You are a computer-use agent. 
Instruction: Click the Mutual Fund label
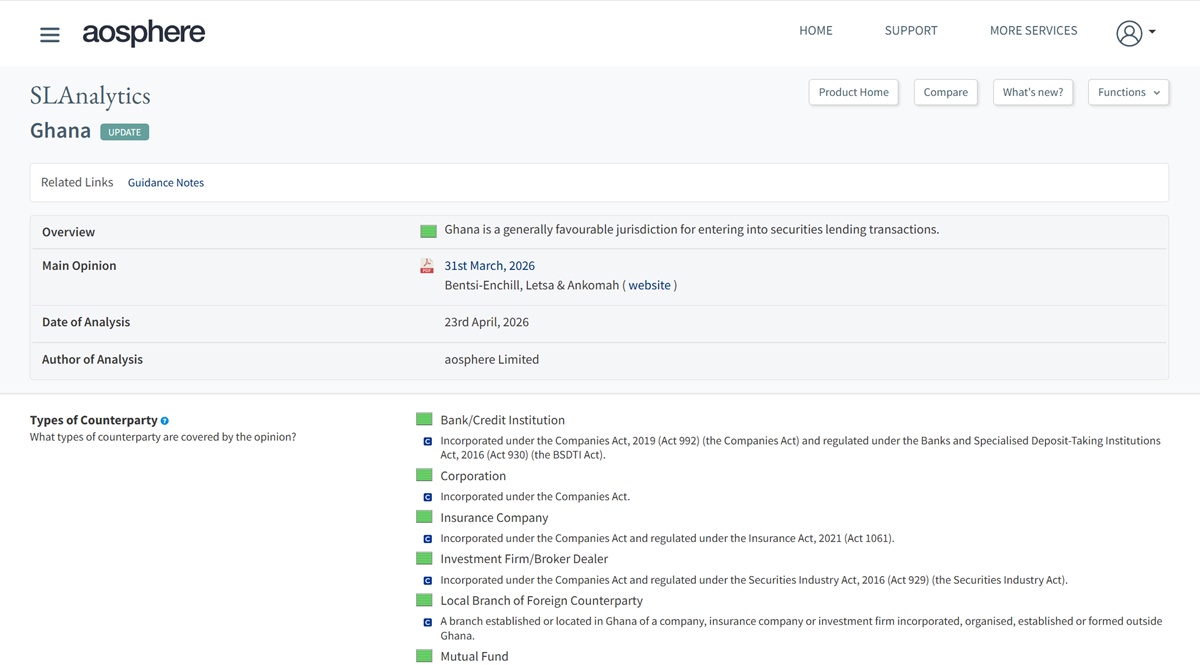pos(474,657)
